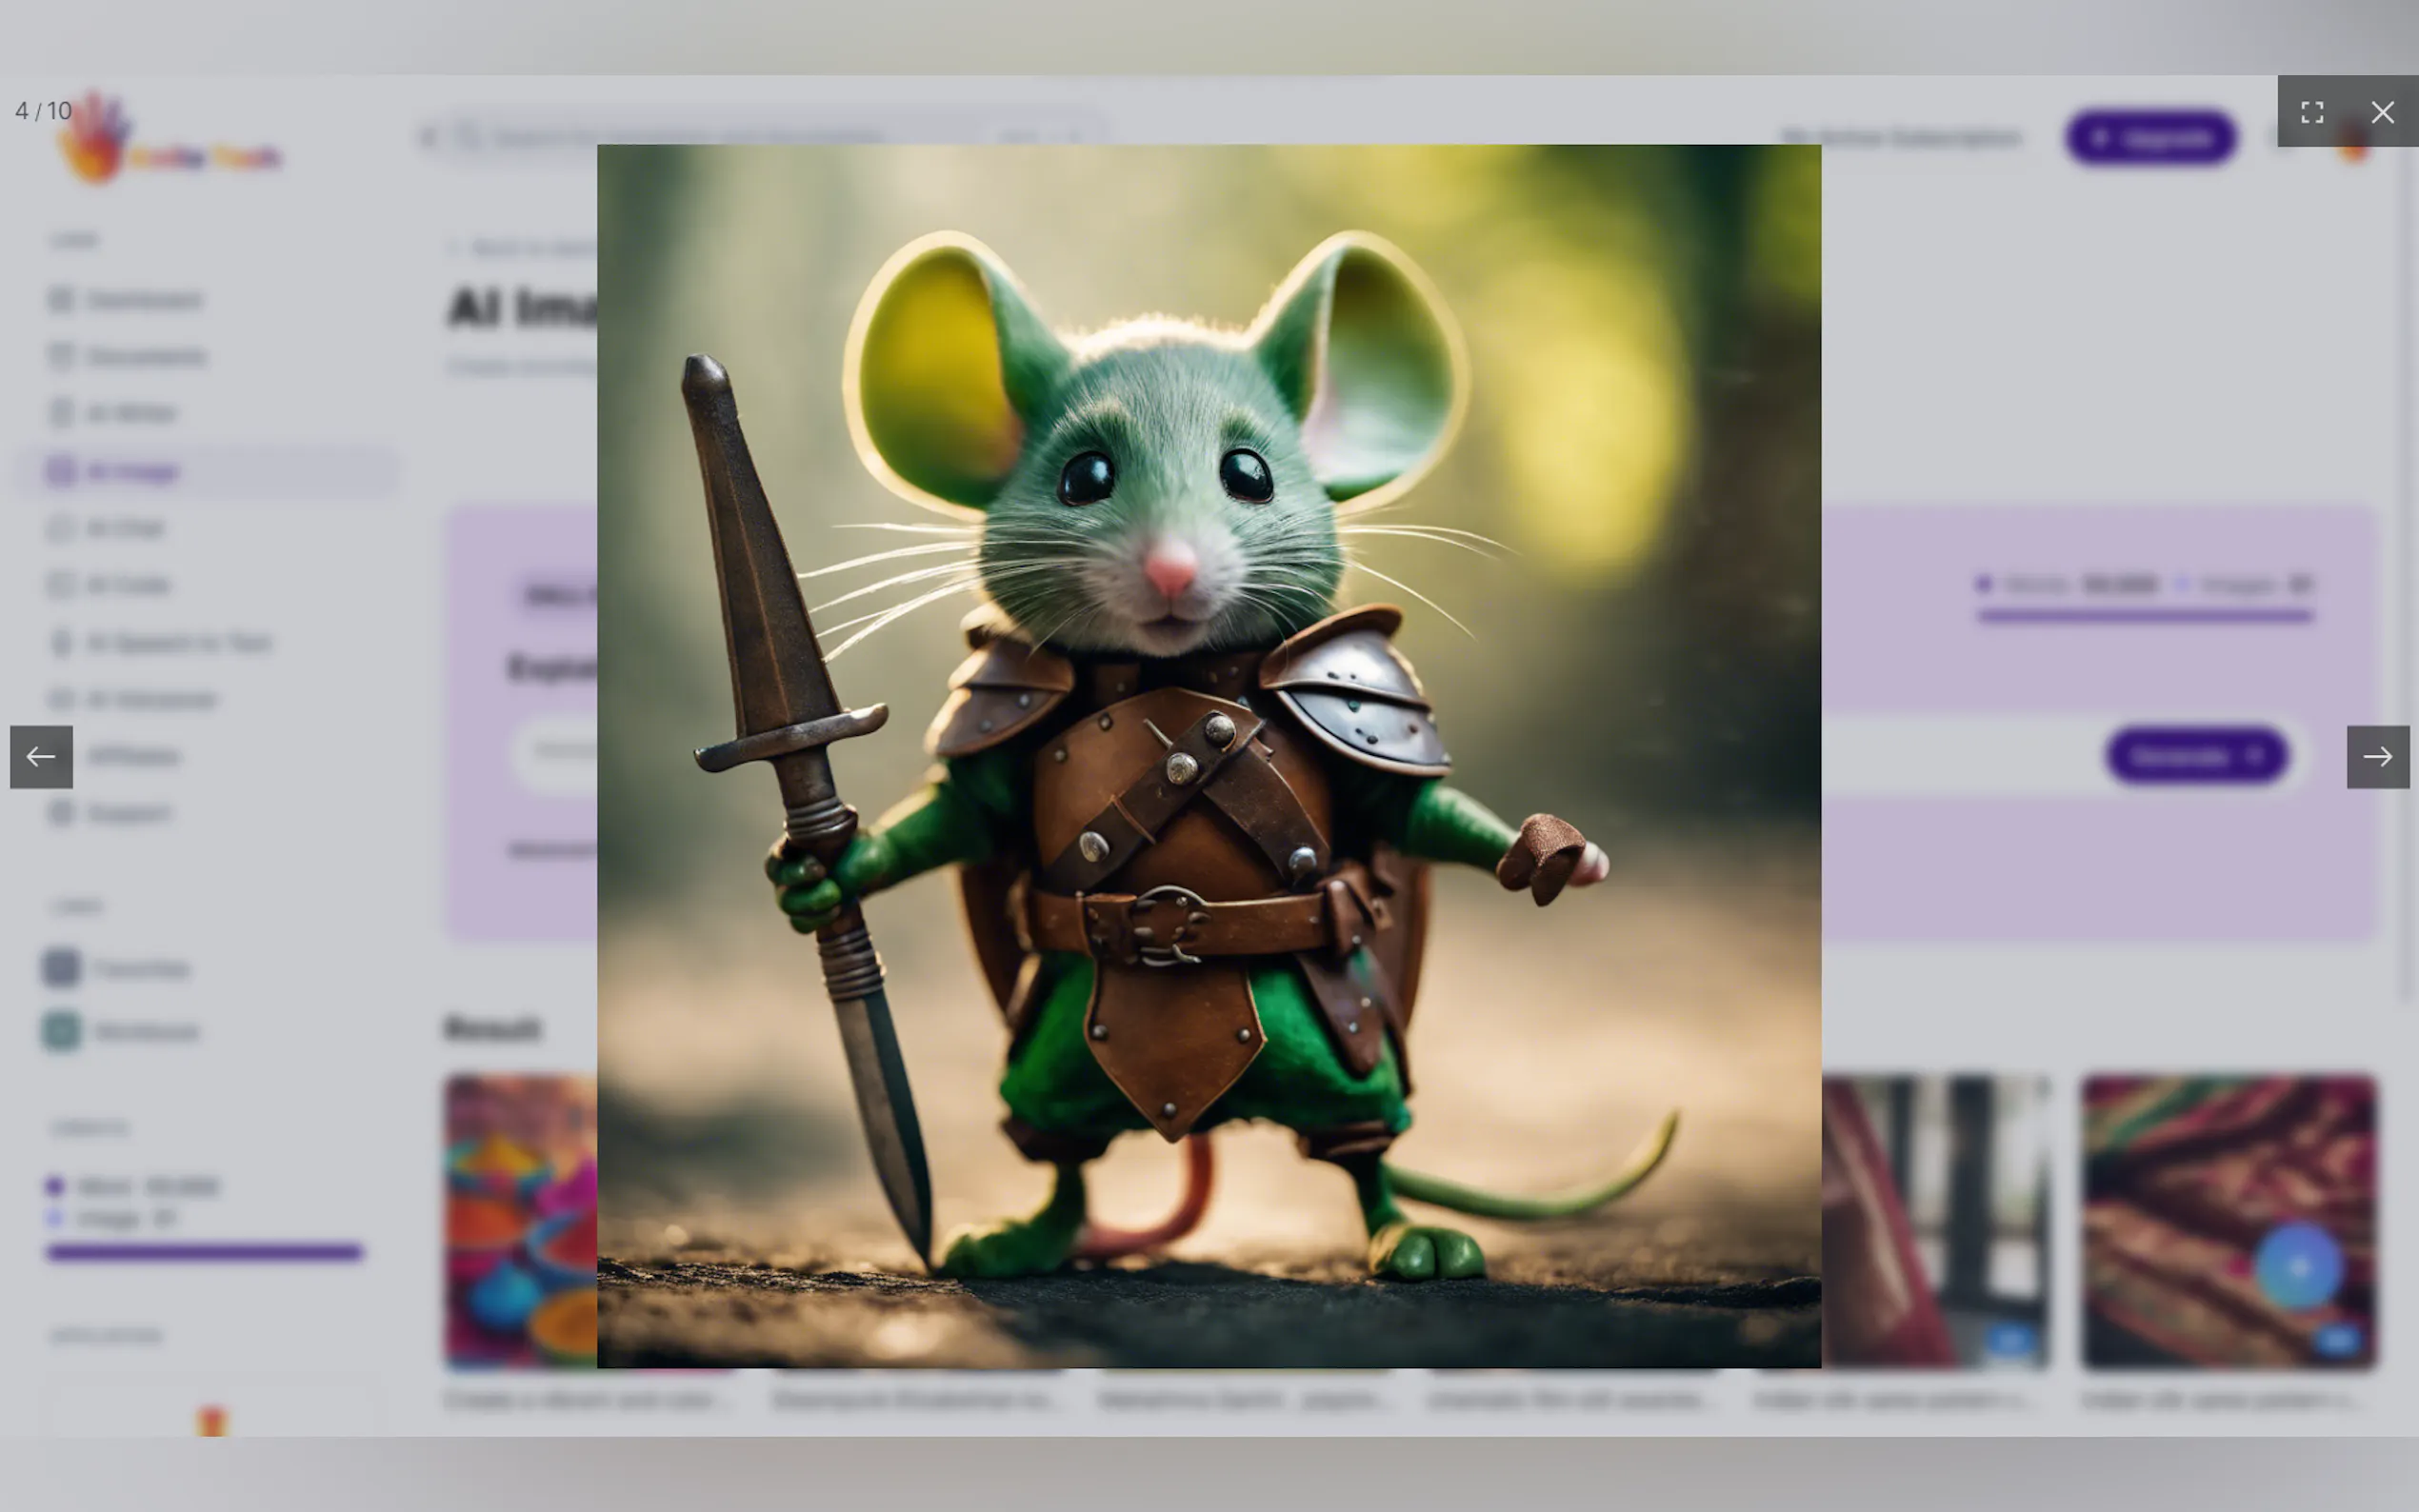Open AI Code sidebar icon
The width and height of the screenshot is (2419, 1512).
click(62, 585)
